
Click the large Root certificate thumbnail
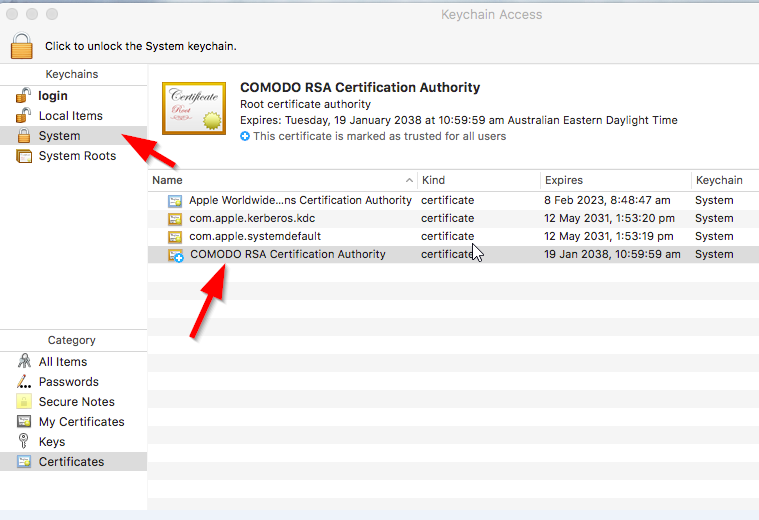click(x=194, y=108)
